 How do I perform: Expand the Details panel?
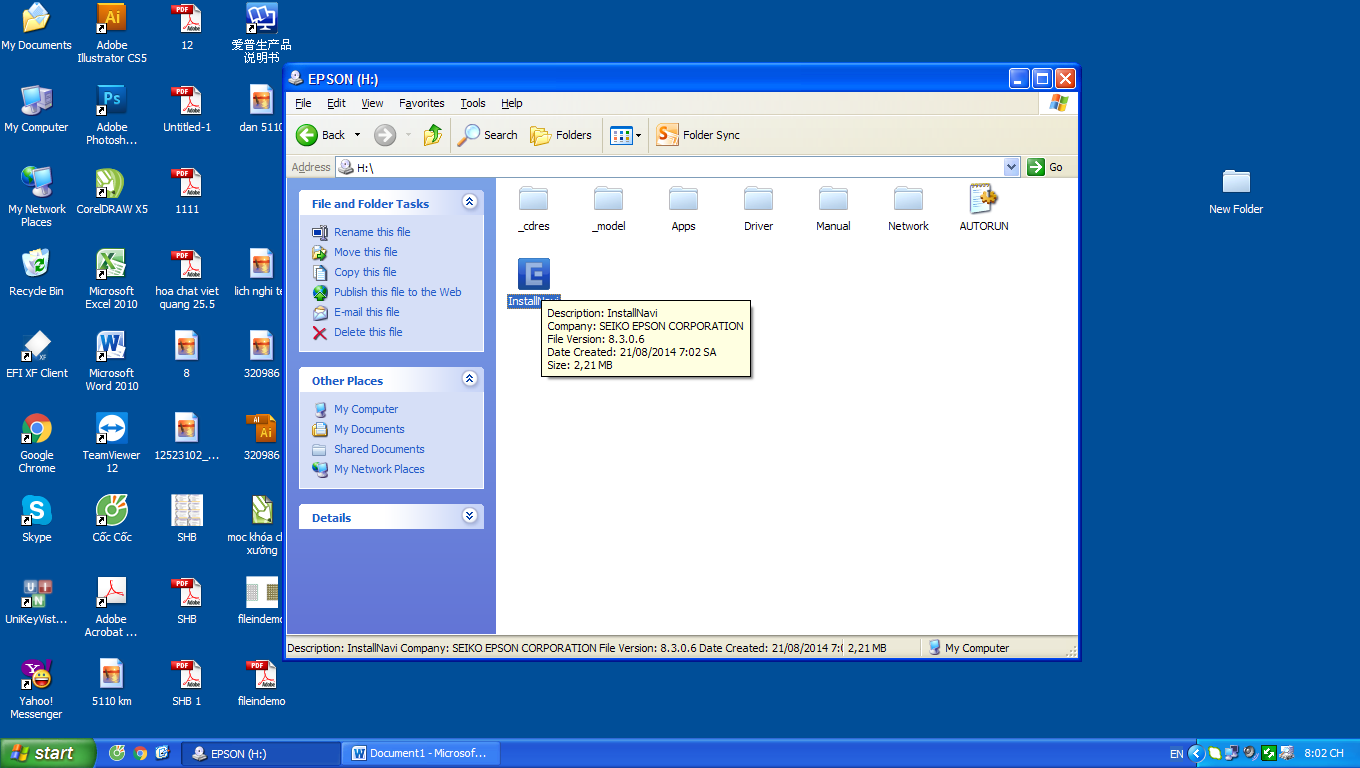click(470, 517)
